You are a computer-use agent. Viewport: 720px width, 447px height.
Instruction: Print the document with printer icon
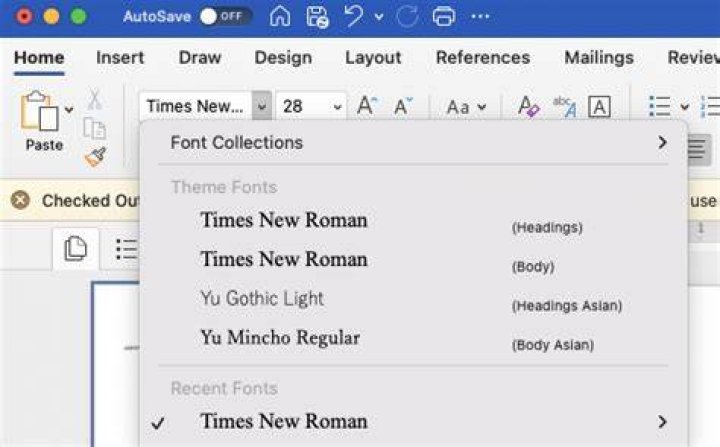pyautogui.click(x=444, y=17)
